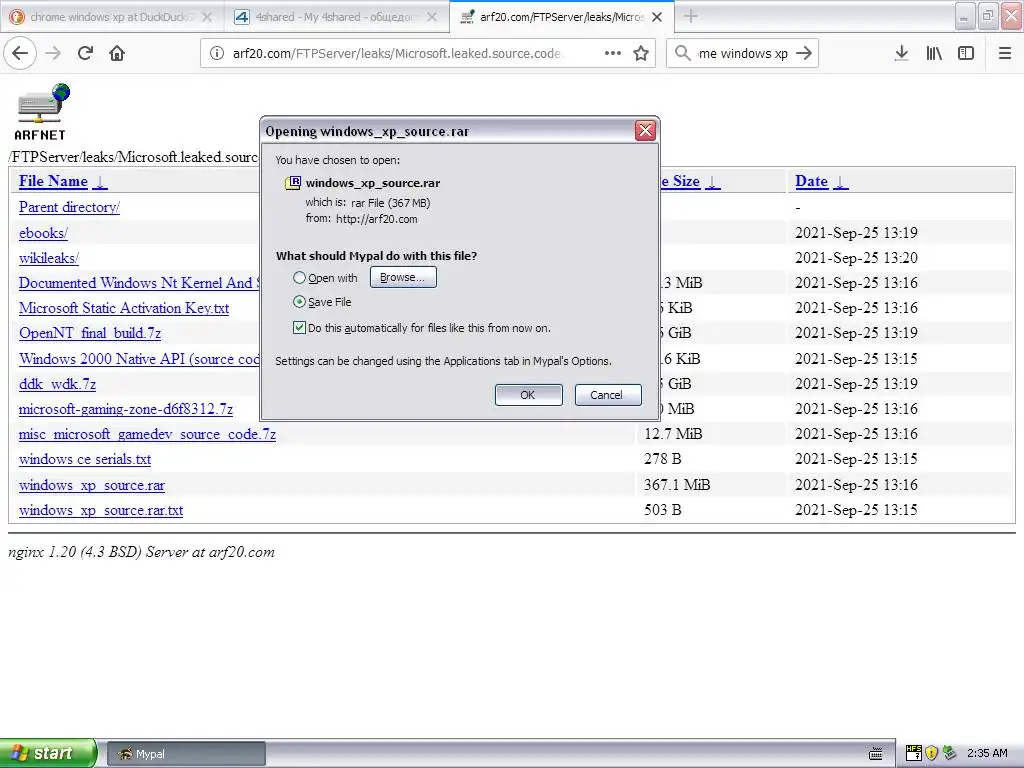
Task: Click the HFS tray icon
Action: (x=914, y=753)
